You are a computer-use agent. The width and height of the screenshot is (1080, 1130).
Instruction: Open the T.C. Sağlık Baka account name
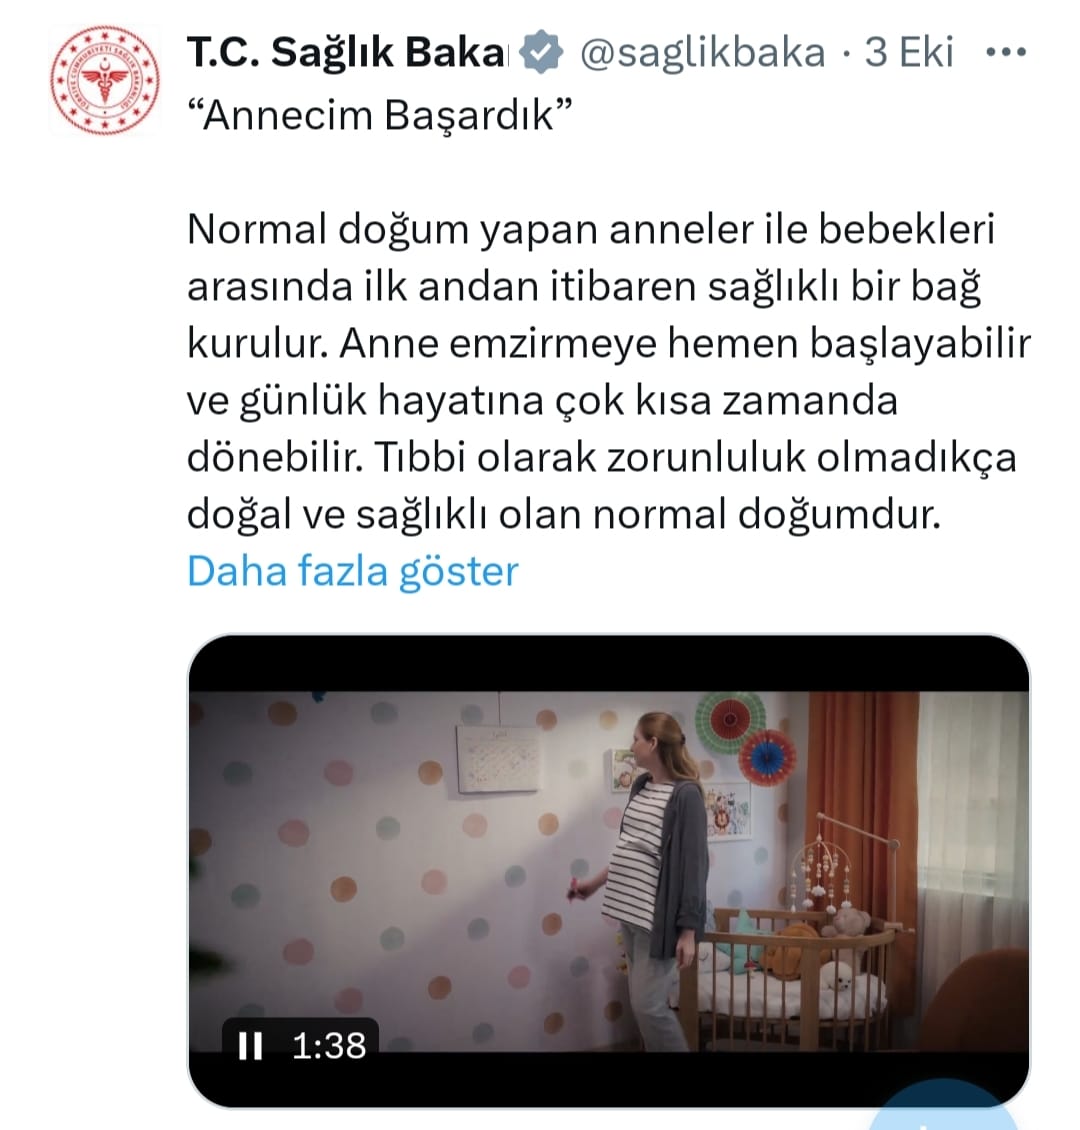347,52
